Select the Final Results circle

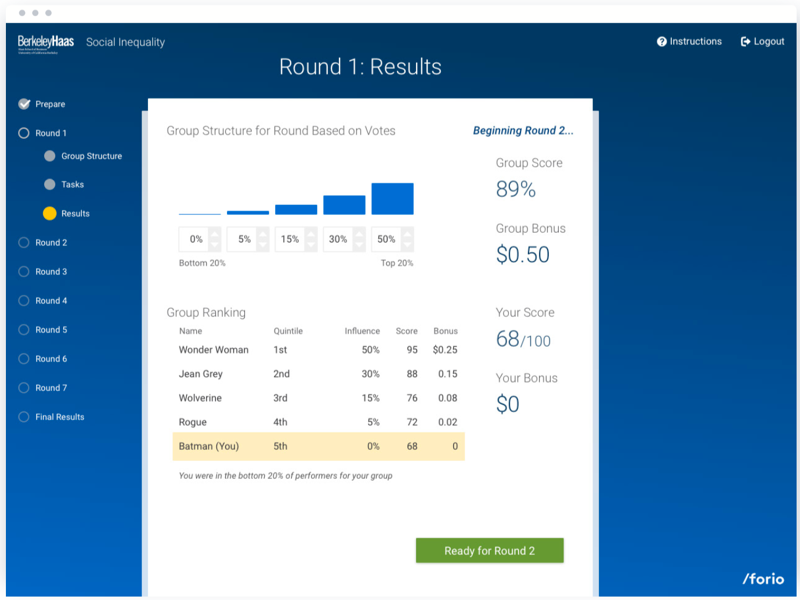[24, 417]
